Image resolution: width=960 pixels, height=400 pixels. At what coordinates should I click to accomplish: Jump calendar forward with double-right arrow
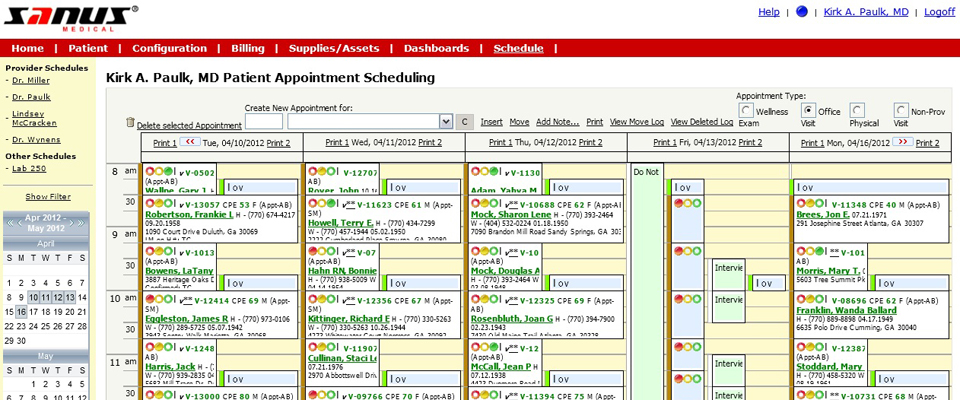pos(82,223)
